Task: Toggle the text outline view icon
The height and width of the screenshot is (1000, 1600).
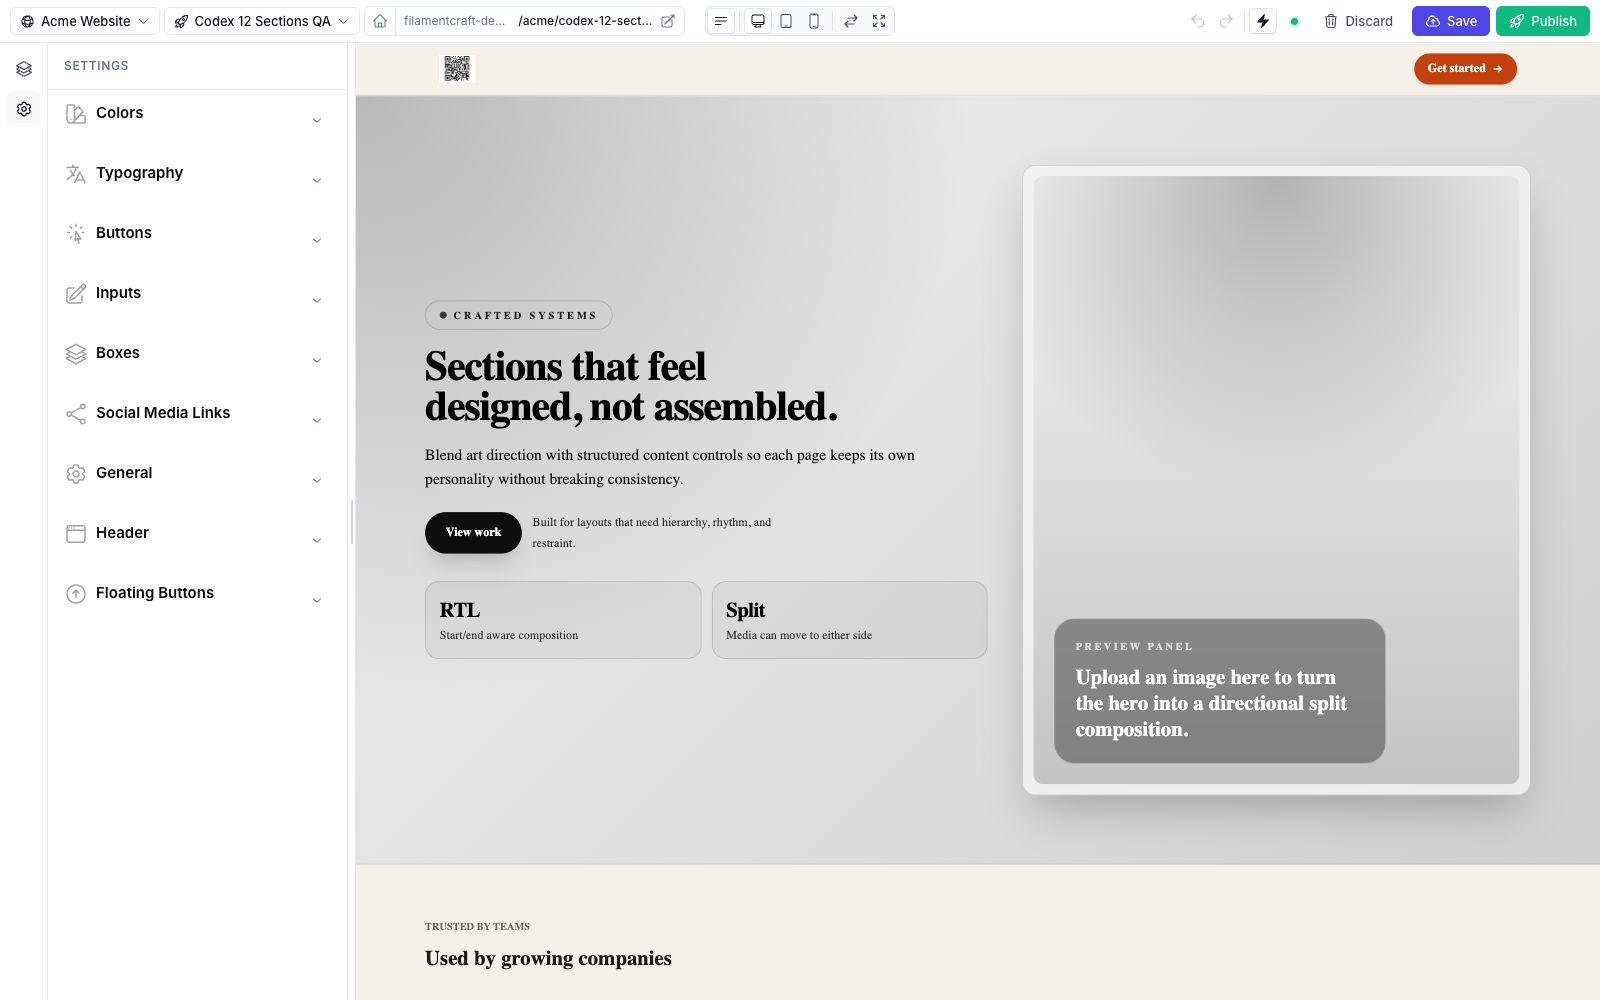Action: [721, 21]
